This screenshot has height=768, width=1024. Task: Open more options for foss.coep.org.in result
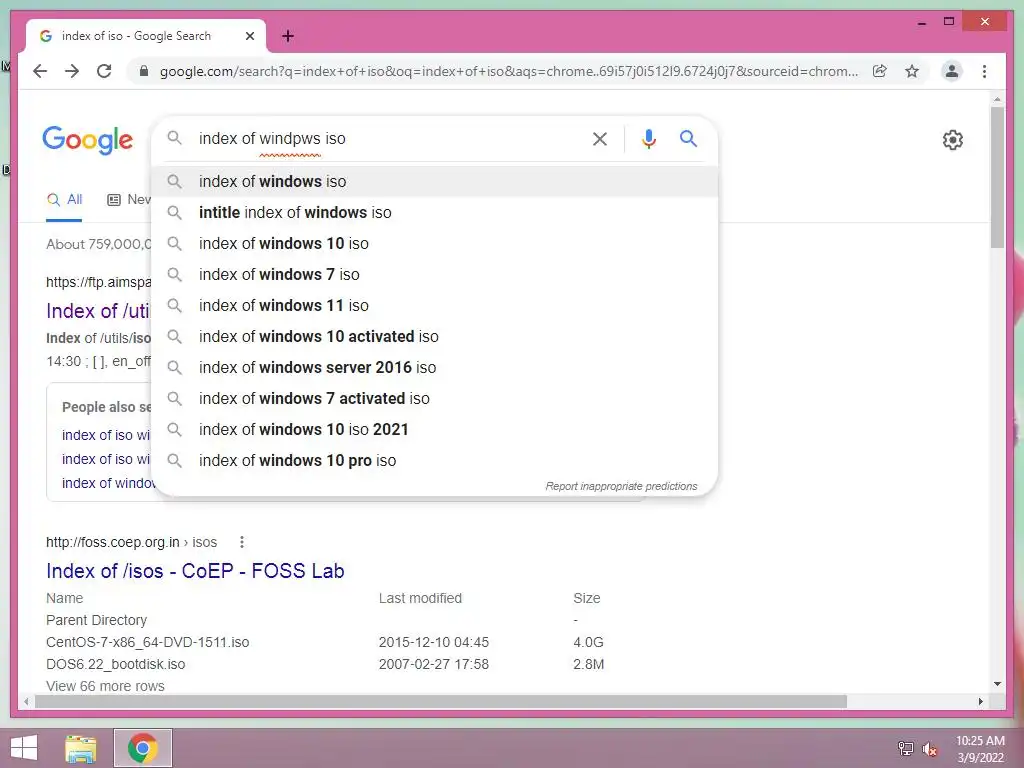pos(242,542)
